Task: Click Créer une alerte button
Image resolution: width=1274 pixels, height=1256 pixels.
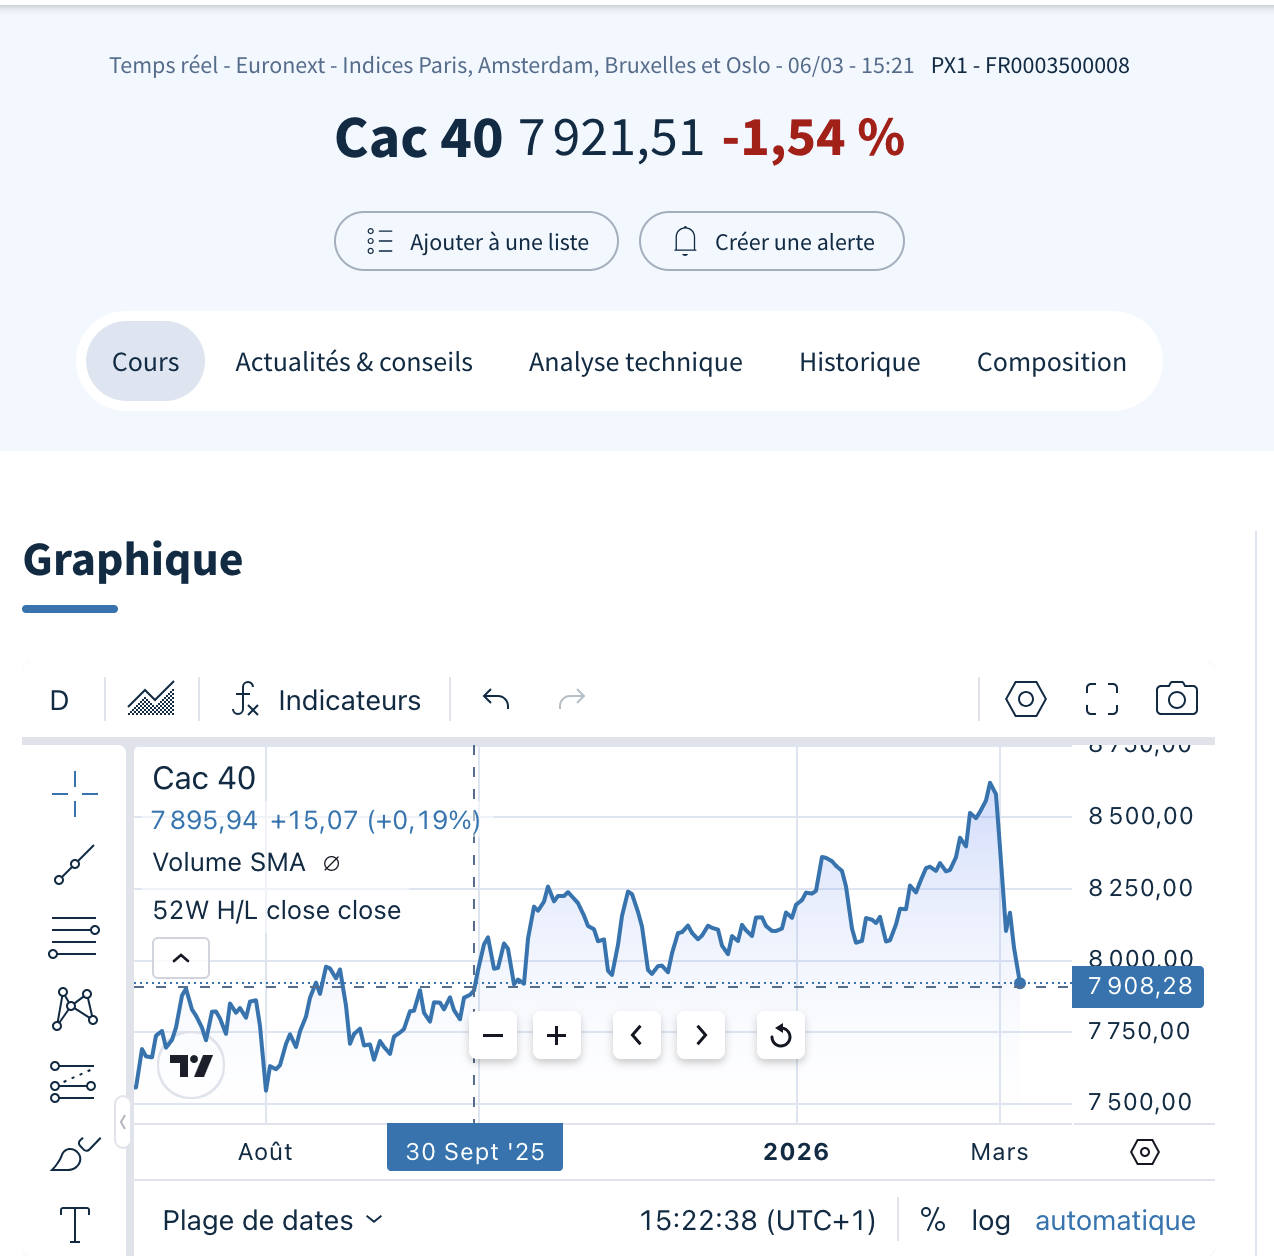Action: [771, 241]
